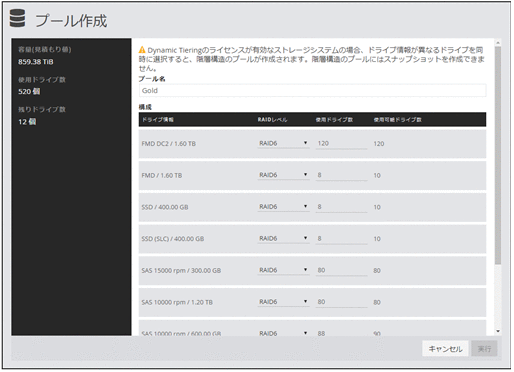This screenshot has height=372, width=514.
Task: Edit the pool name field containing Gold
Action: (312, 90)
